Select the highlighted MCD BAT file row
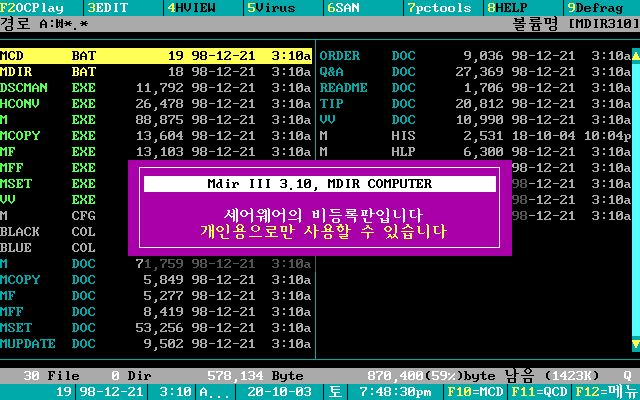640x400 pixels. point(156,56)
